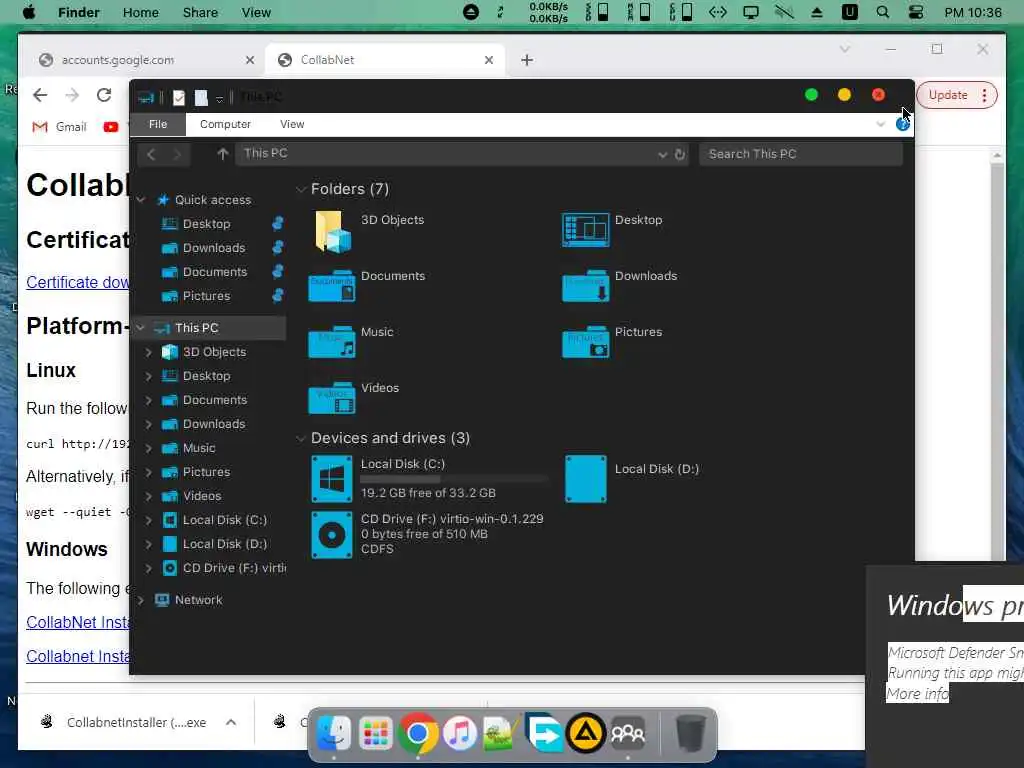
Task: Click More info in SmartScreen popup
Action: pos(917,694)
